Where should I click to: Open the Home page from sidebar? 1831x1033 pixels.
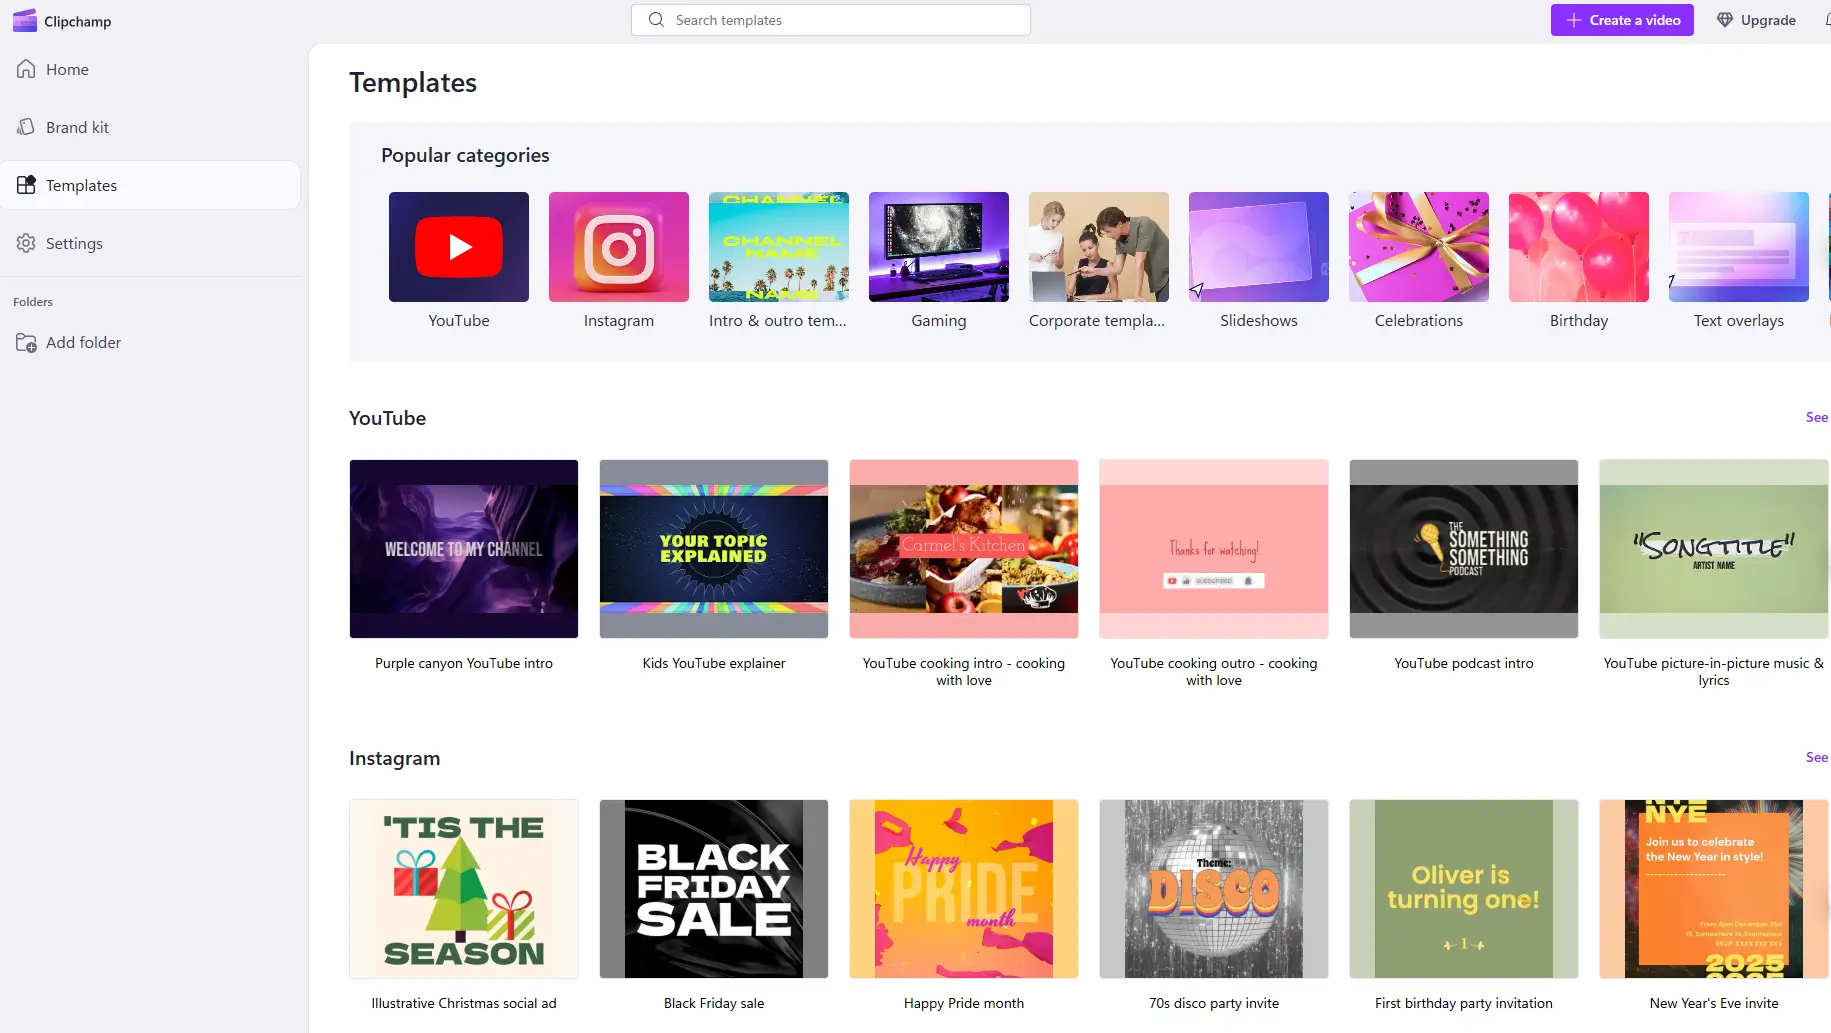click(x=67, y=70)
